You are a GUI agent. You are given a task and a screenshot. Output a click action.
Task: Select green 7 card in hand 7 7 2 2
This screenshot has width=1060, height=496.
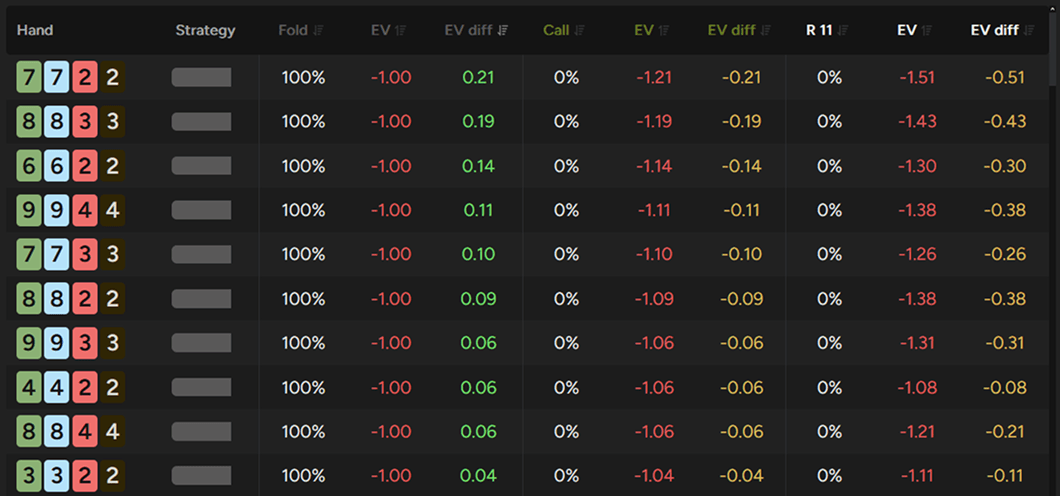[x=29, y=78]
